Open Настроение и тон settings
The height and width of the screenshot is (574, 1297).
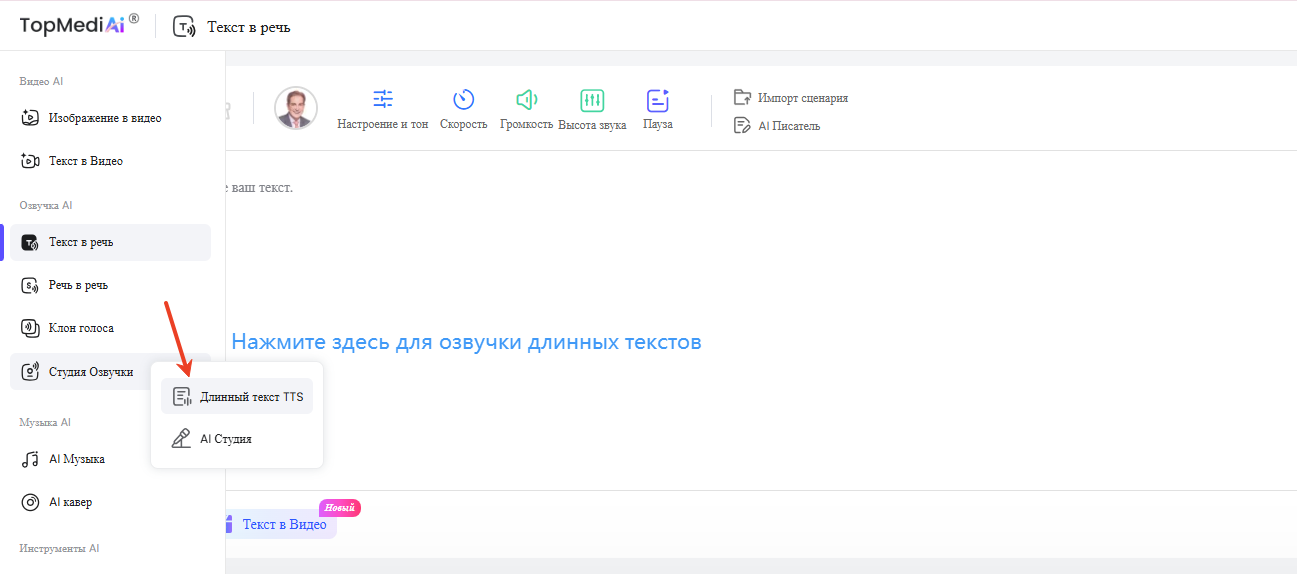tap(383, 124)
